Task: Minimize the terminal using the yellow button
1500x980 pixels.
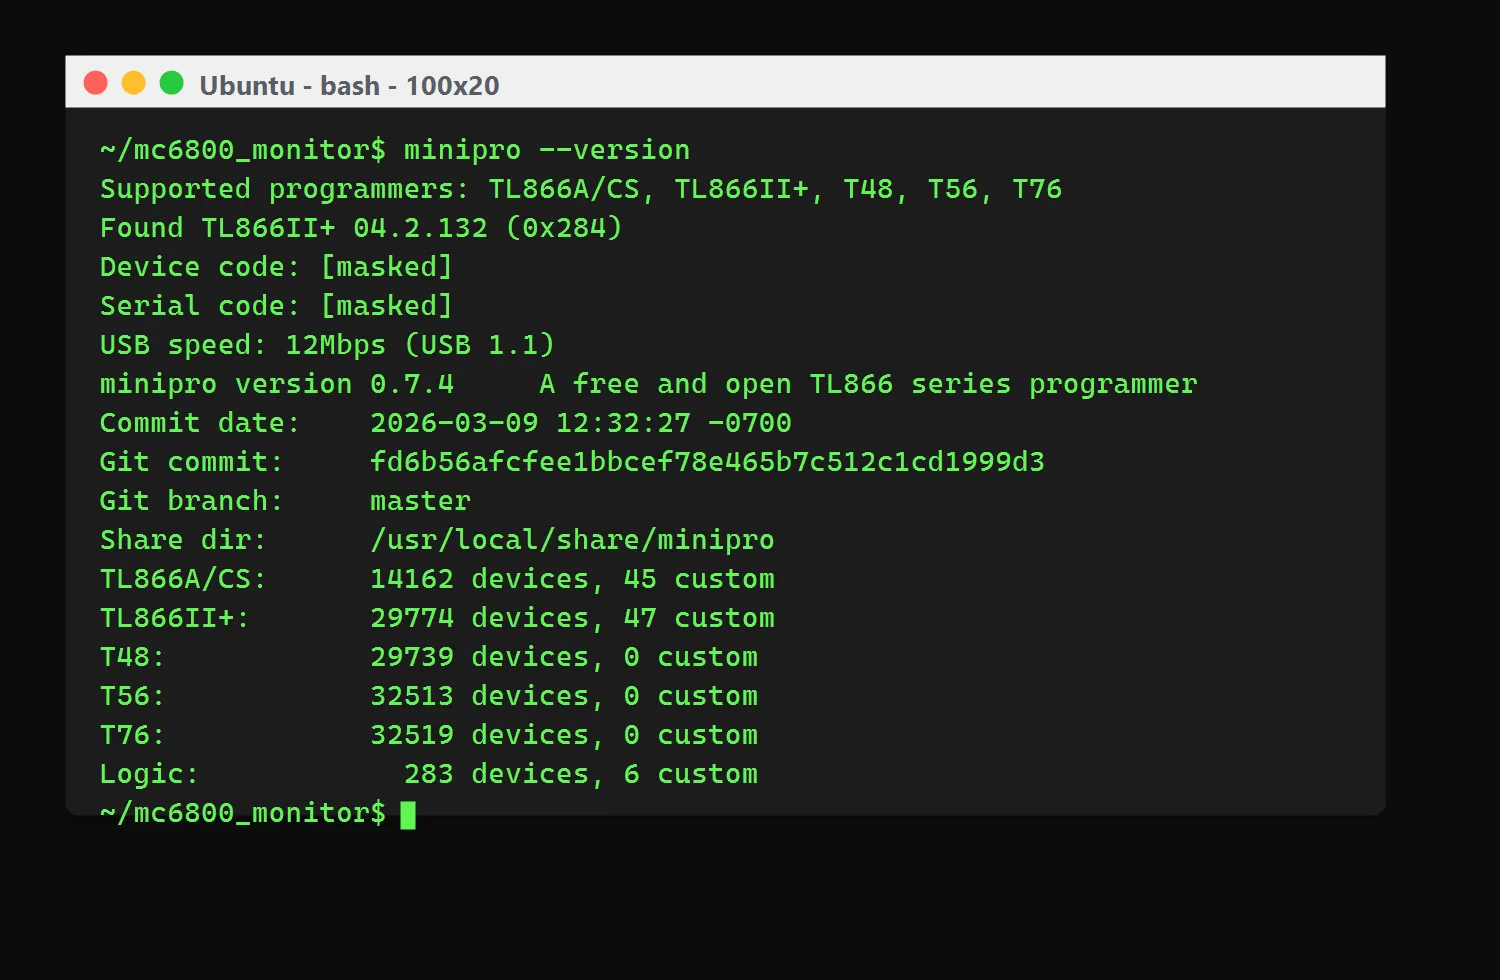Action: (x=134, y=83)
